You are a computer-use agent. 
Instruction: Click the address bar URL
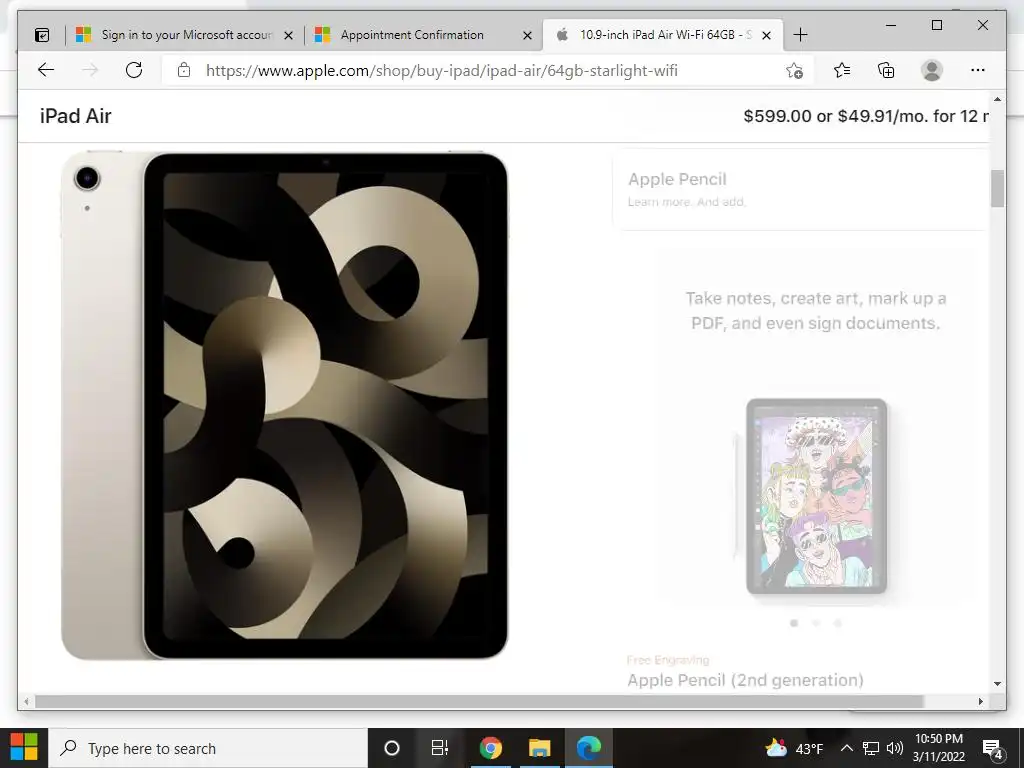click(441, 71)
